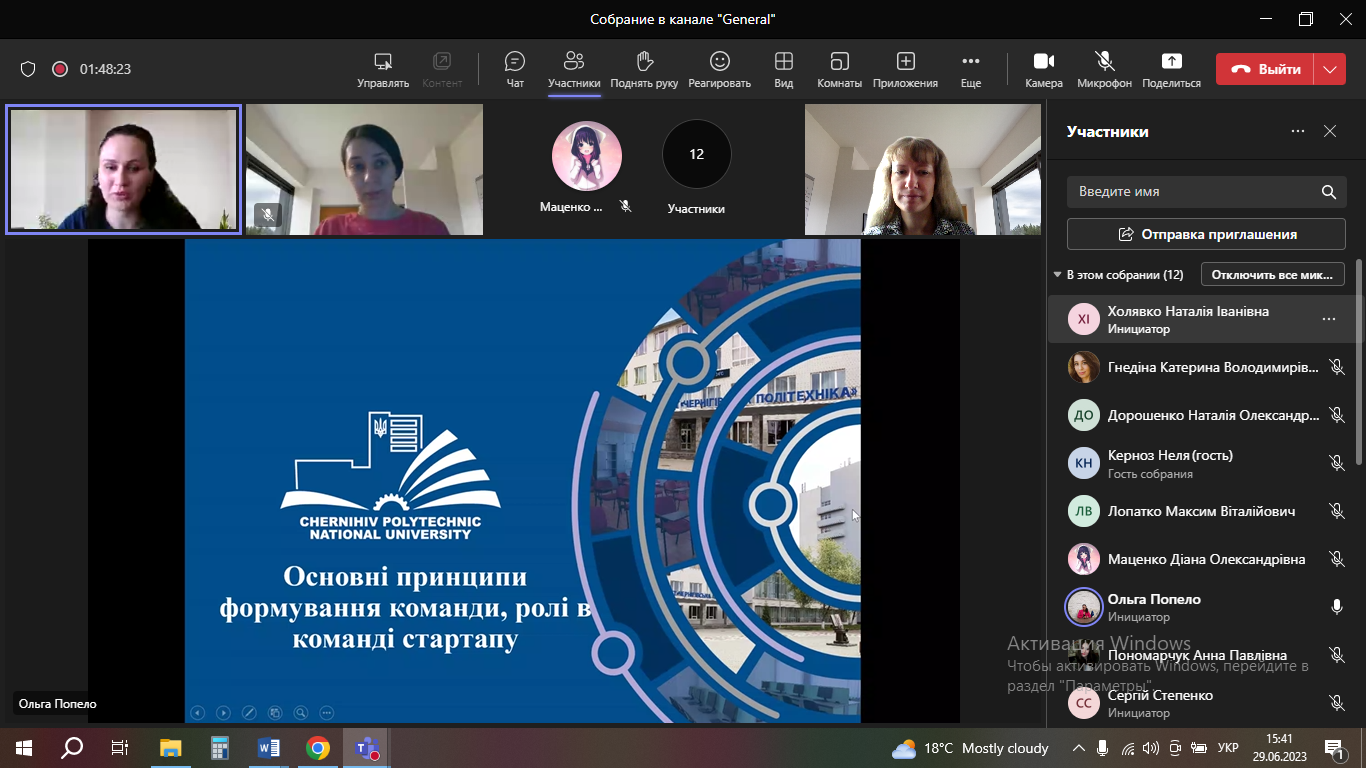The height and width of the screenshot is (768, 1366).
Task: Toggle the Участники panel visibility
Action: tap(574, 69)
